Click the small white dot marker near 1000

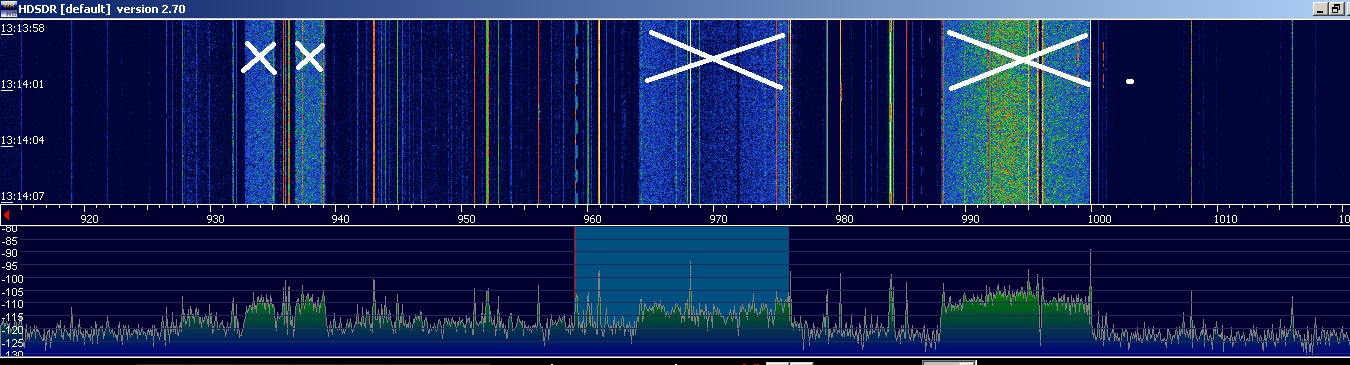1130,81
